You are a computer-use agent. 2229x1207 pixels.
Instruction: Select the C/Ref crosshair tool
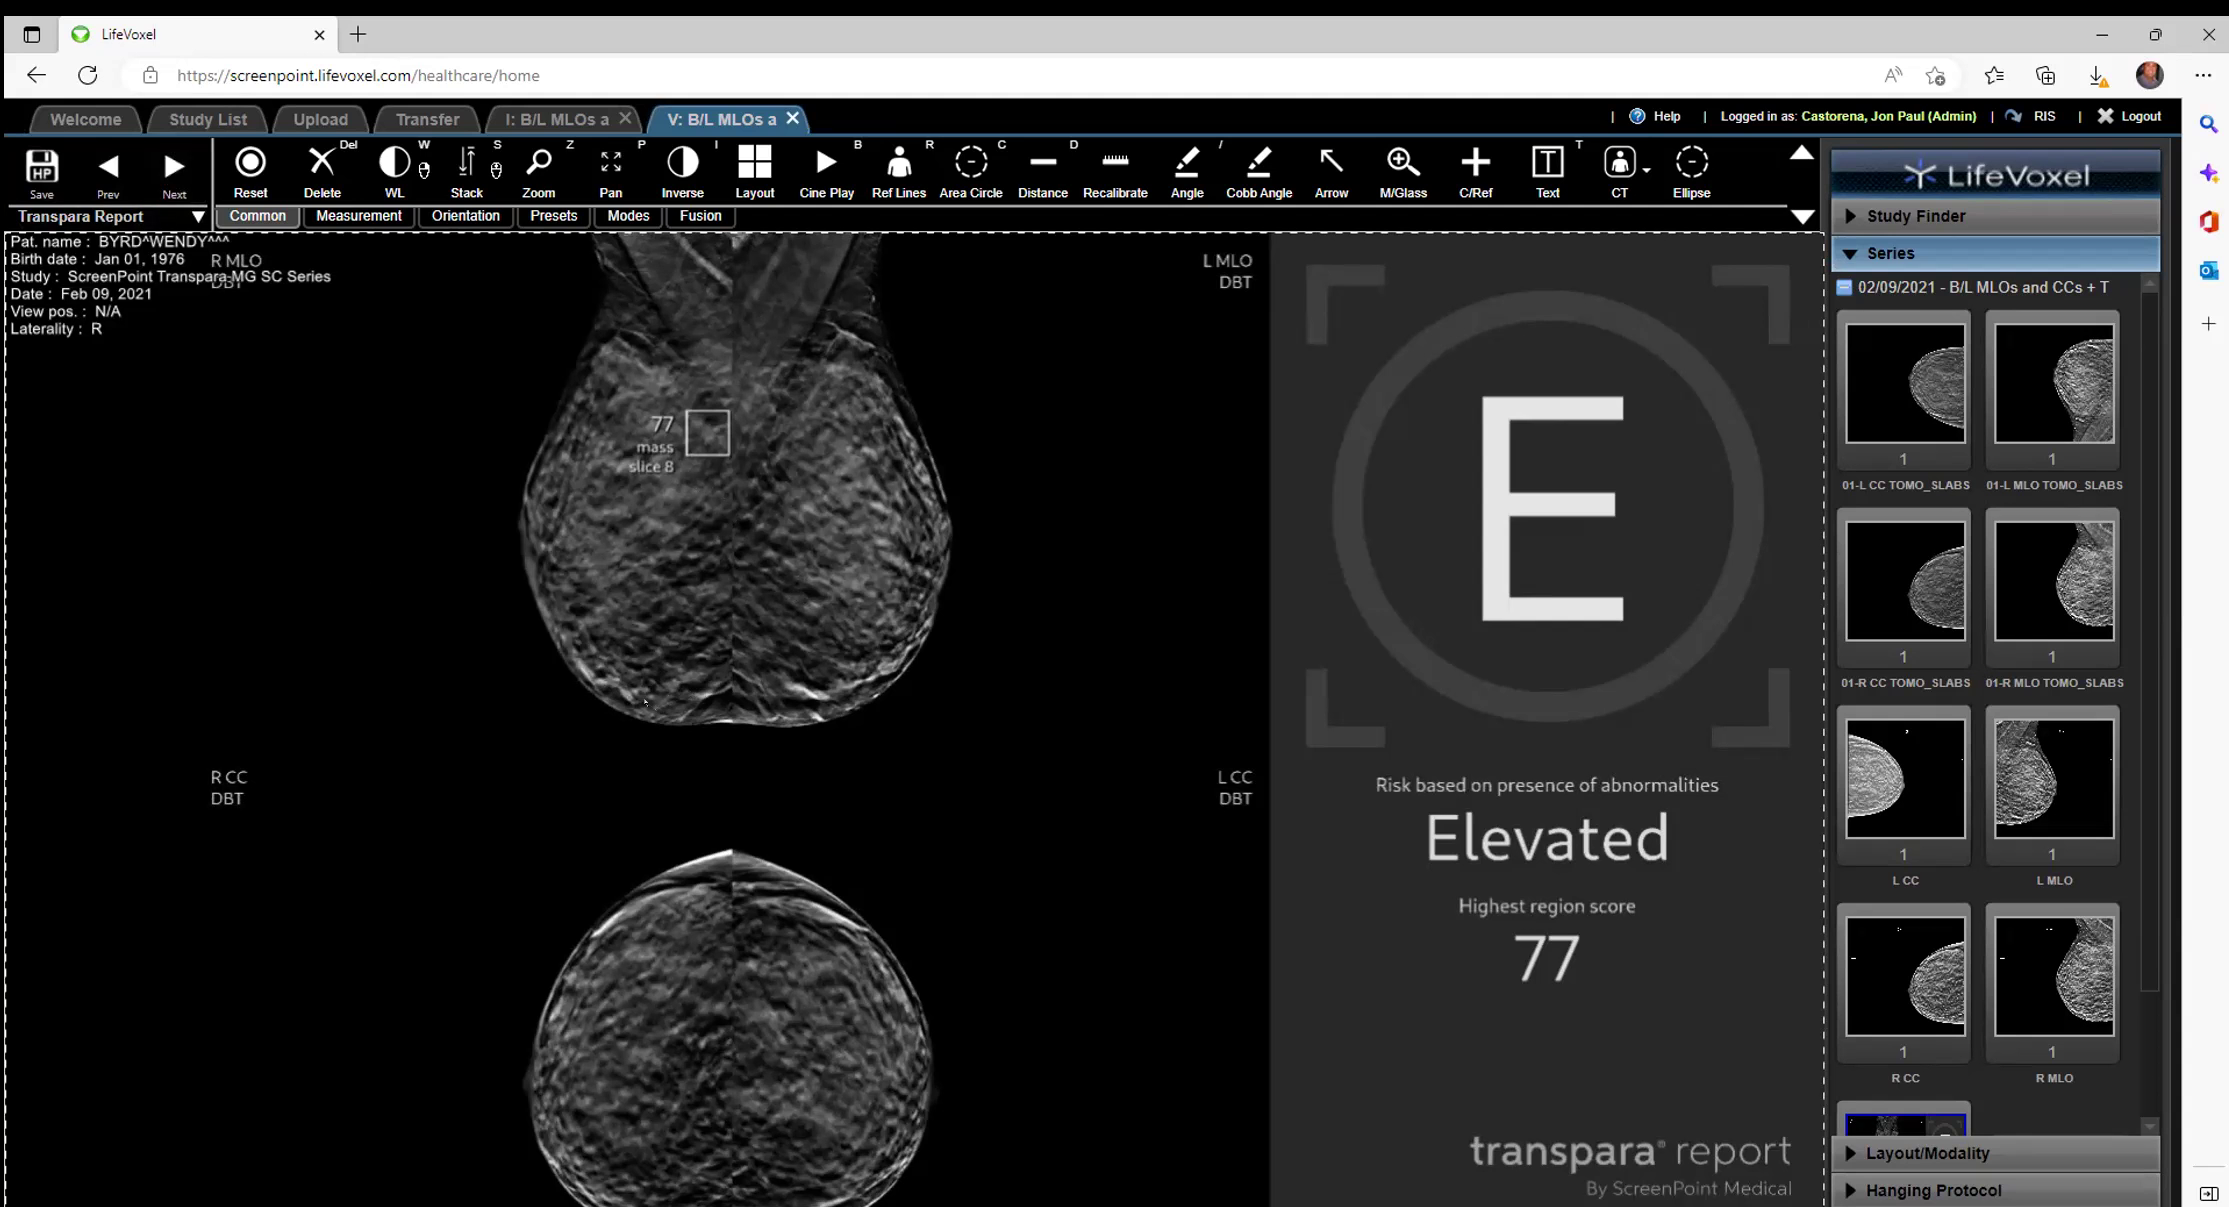pyautogui.click(x=1475, y=172)
